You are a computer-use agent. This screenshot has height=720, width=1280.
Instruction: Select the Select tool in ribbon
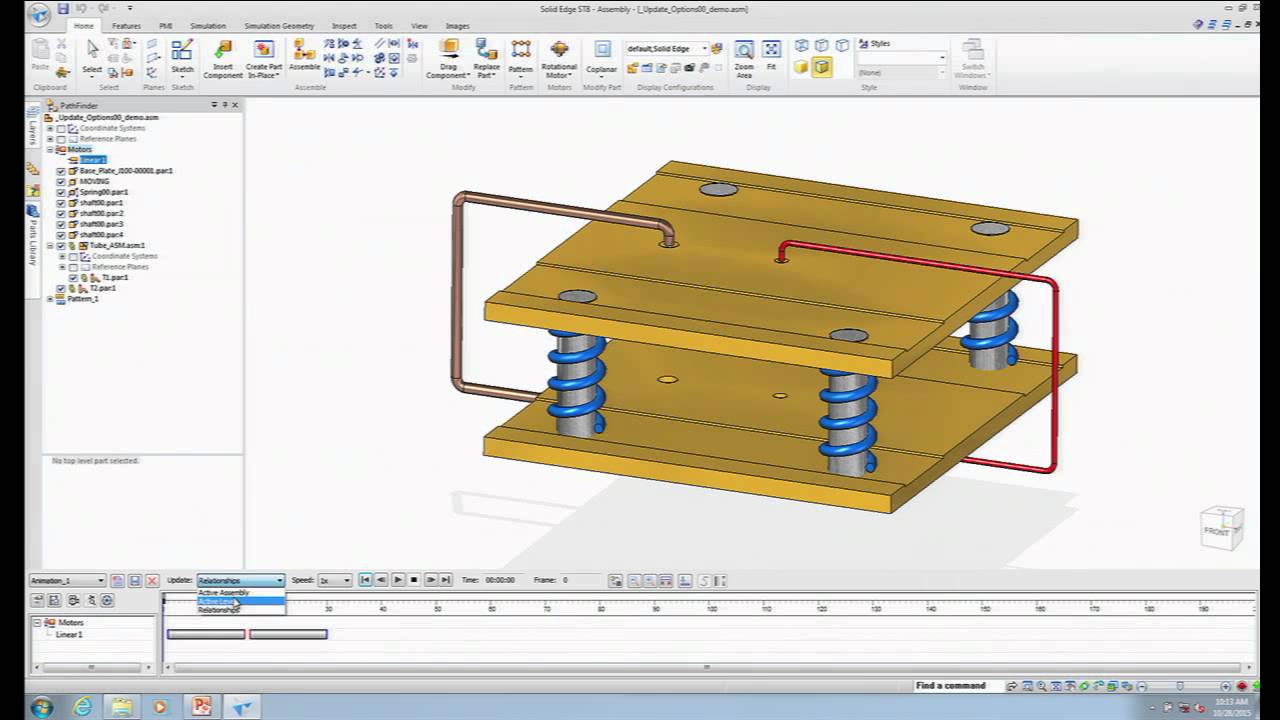[92, 59]
